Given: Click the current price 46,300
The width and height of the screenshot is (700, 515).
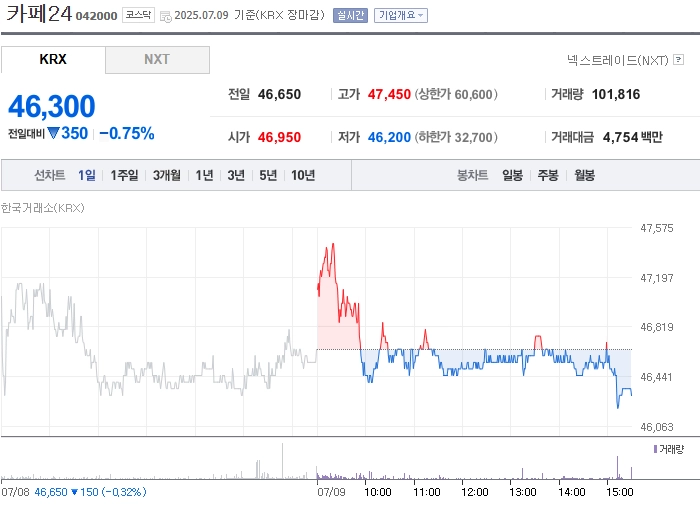Looking at the screenshot, I should pos(52,106).
